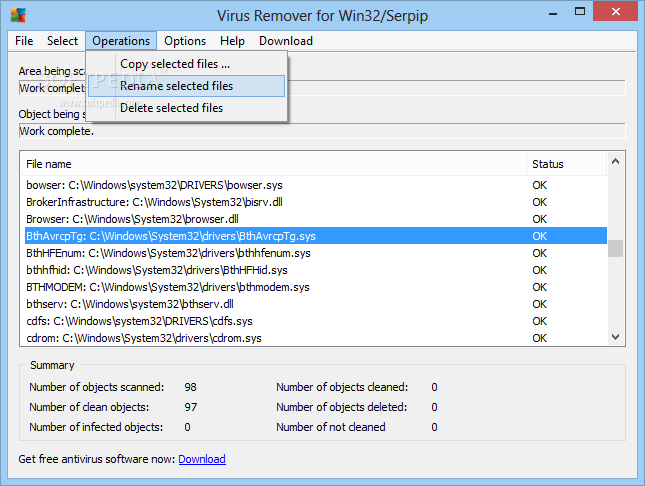The width and height of the screenshot is (645, 486).
Task: Choose Rename selected files menu entry
Action: point(186,86)
